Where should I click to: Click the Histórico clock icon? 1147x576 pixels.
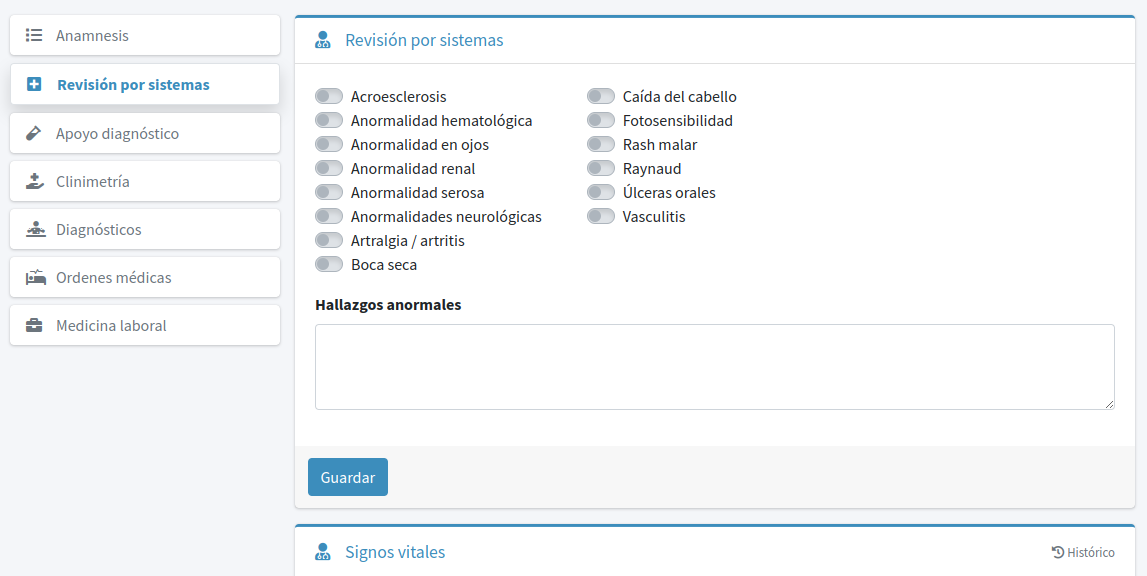click(x=1058, y=552)
